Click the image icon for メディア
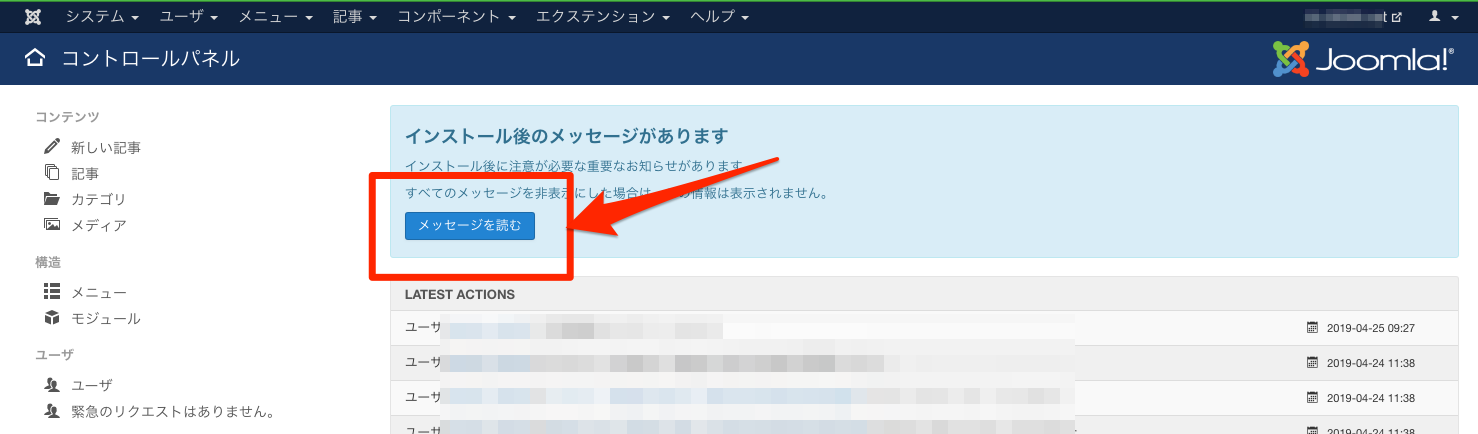The image size is (1478, 434). pyautogui.click(x=52, y=225)
